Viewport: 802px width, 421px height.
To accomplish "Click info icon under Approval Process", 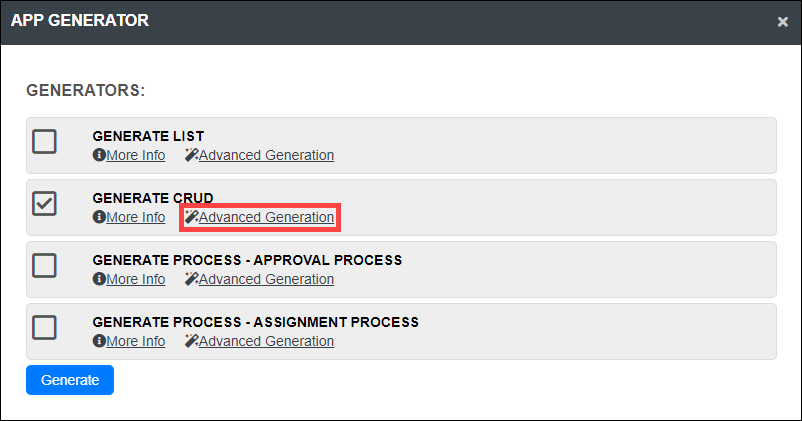I will [x=99, y=280].
